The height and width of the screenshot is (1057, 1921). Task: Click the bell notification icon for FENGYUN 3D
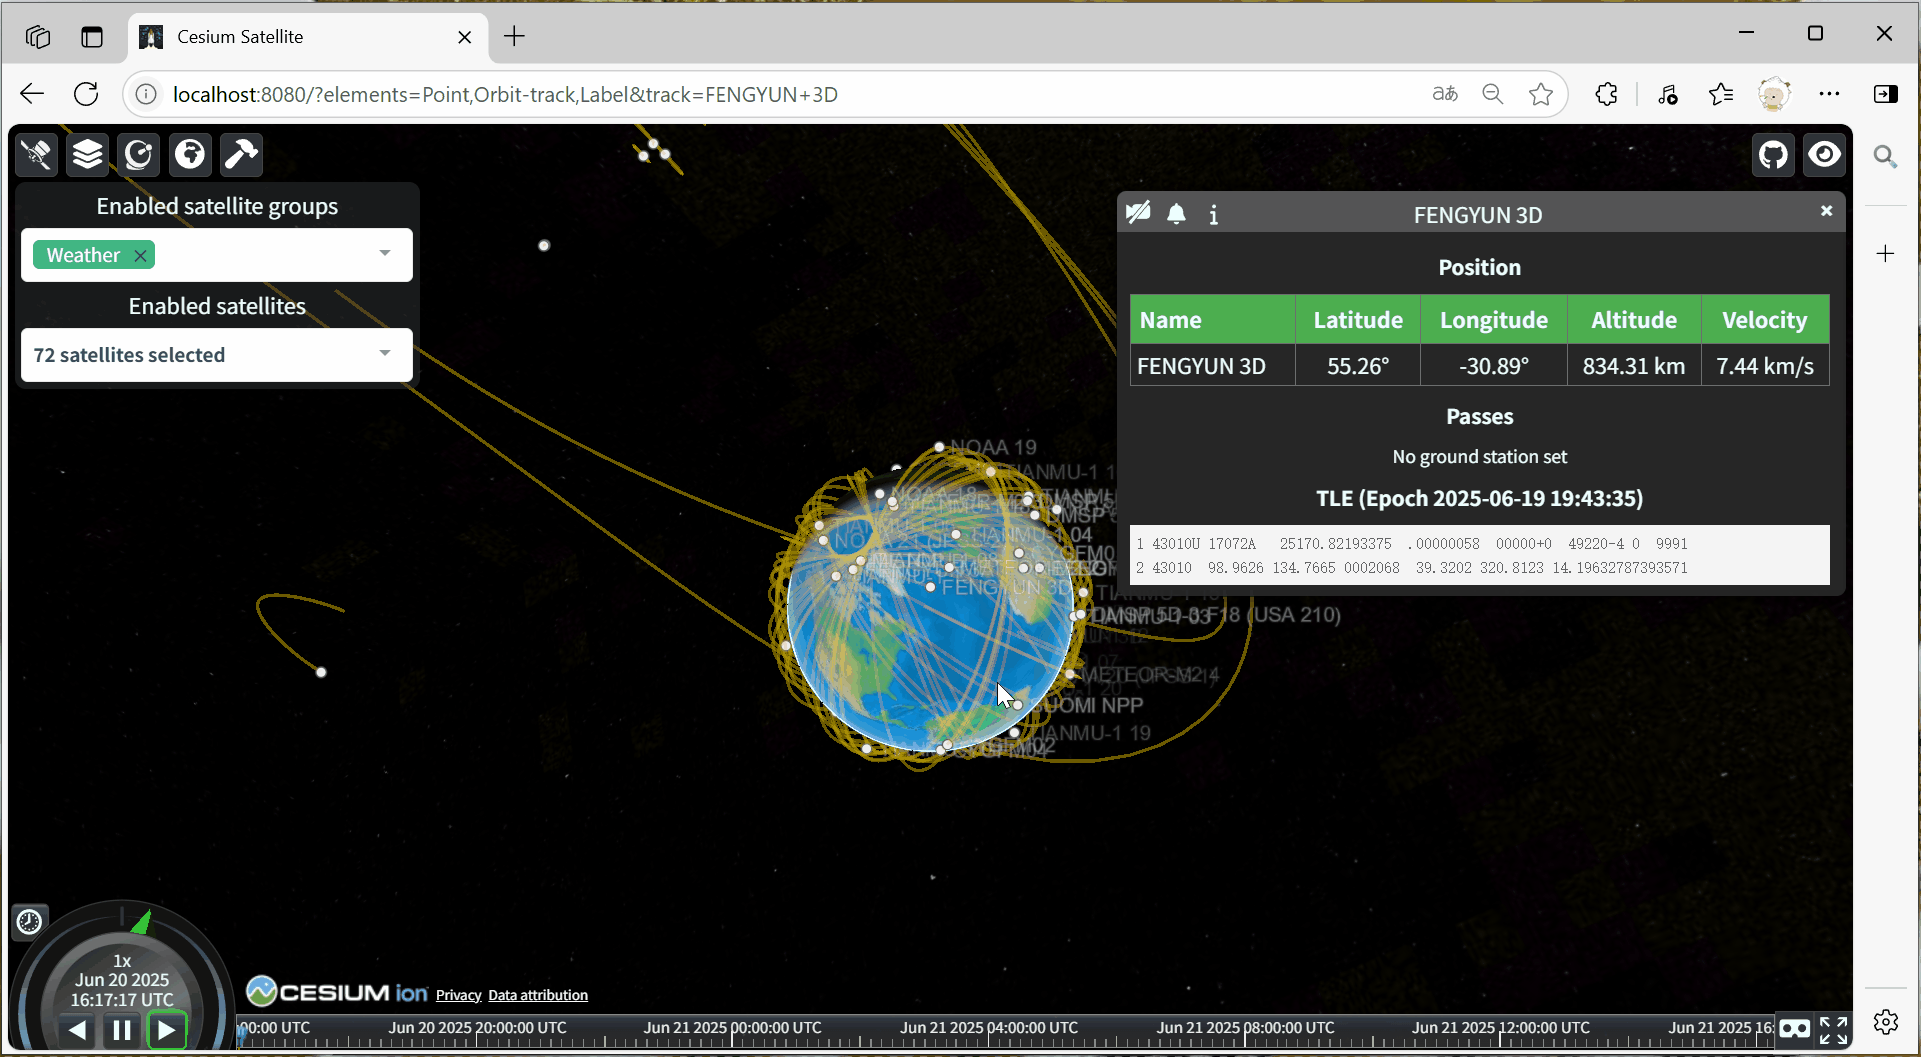click(x=1176, y=213)
